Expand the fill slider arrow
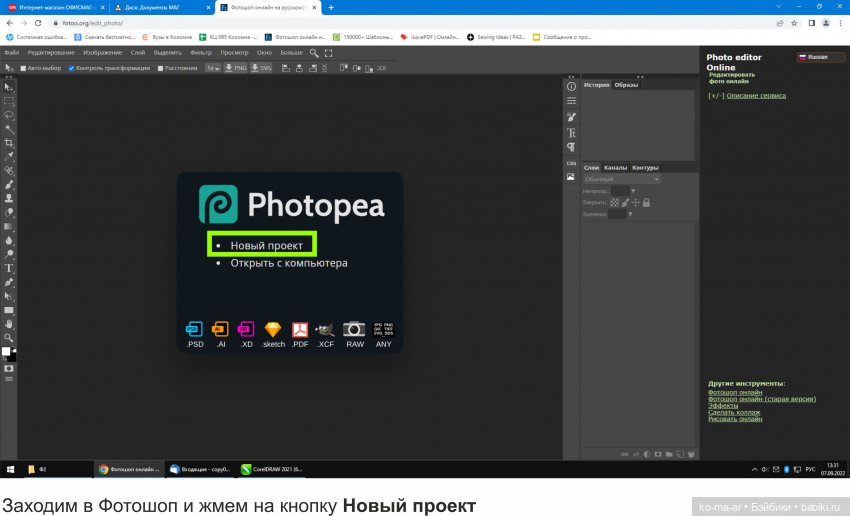The width and height of the screenshot is (850, 516). (630, 214)
